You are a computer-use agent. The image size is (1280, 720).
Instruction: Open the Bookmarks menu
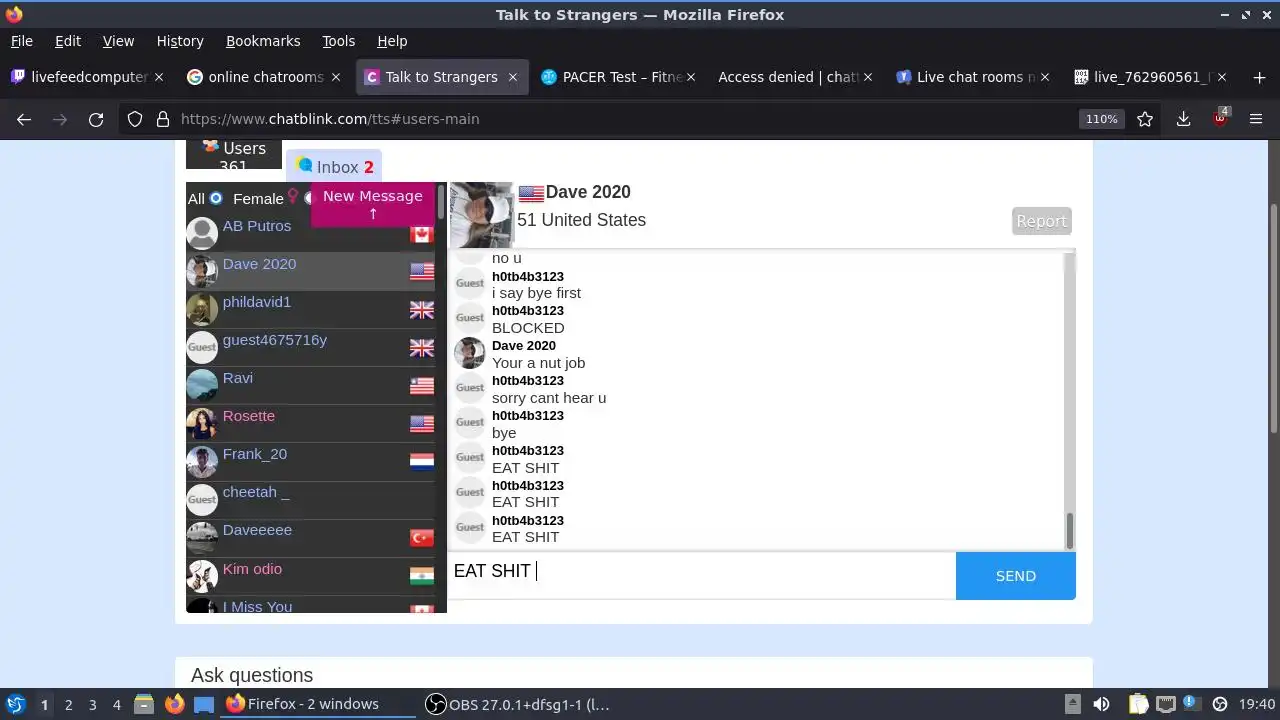[263, 41]
